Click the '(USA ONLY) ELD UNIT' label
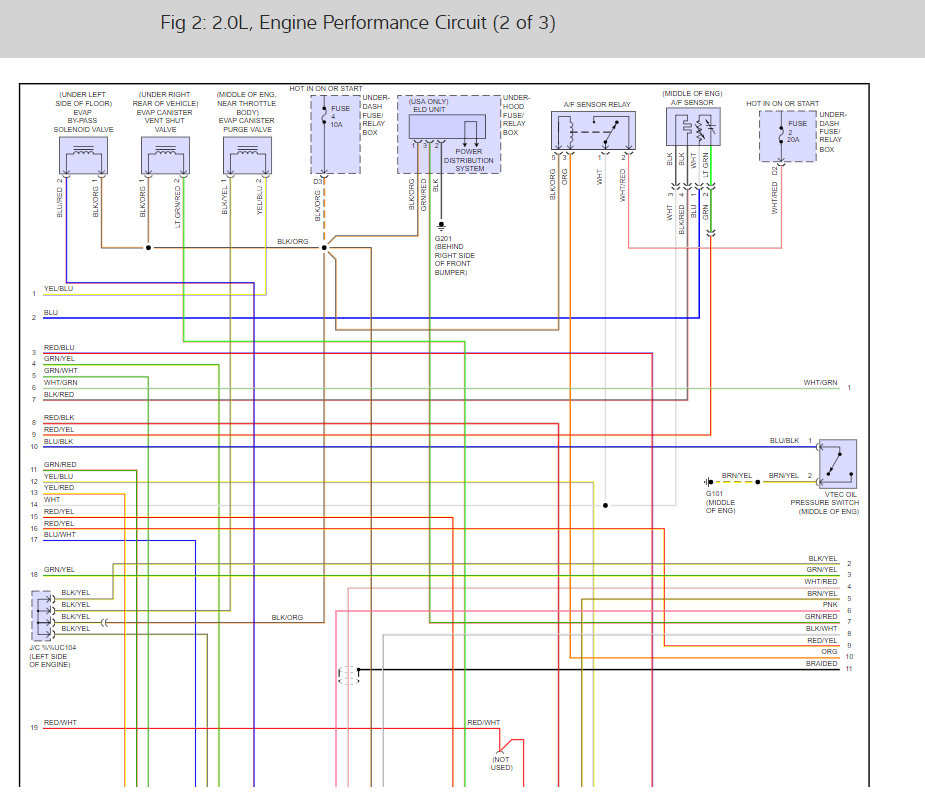 (429, 106)
